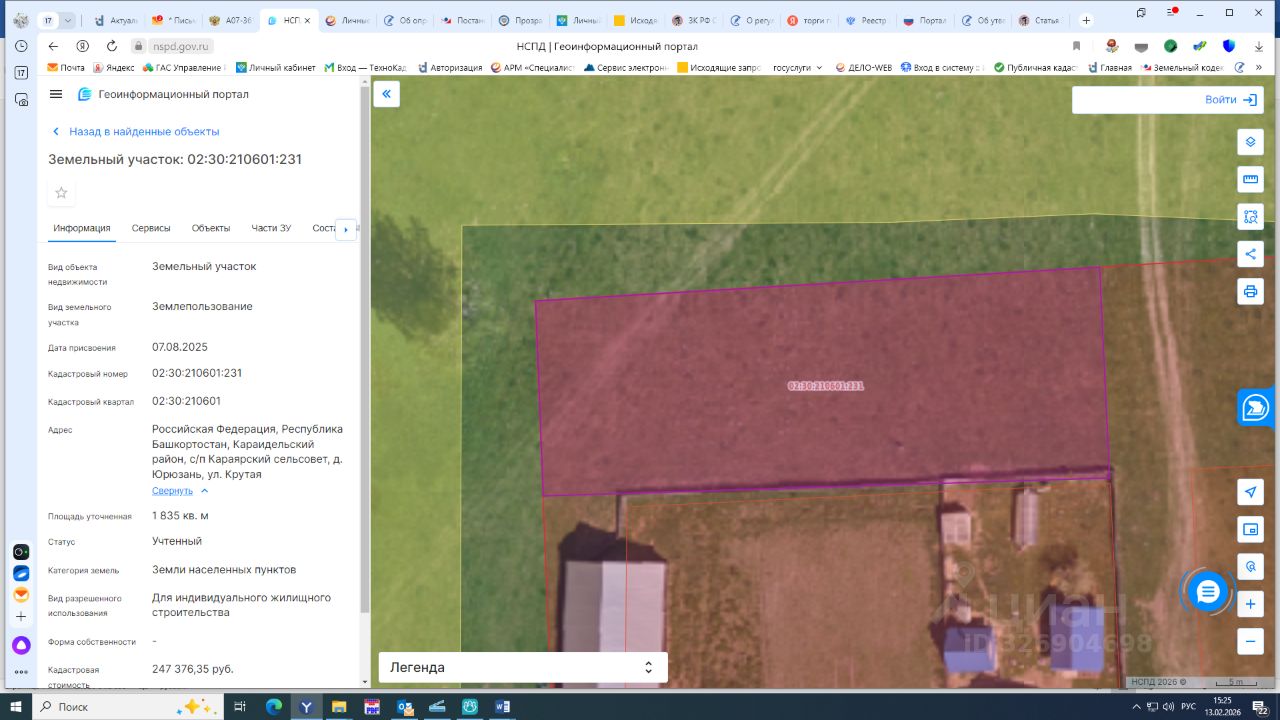Open Microsoft Edge from taskbar

[x=273, y=707]
